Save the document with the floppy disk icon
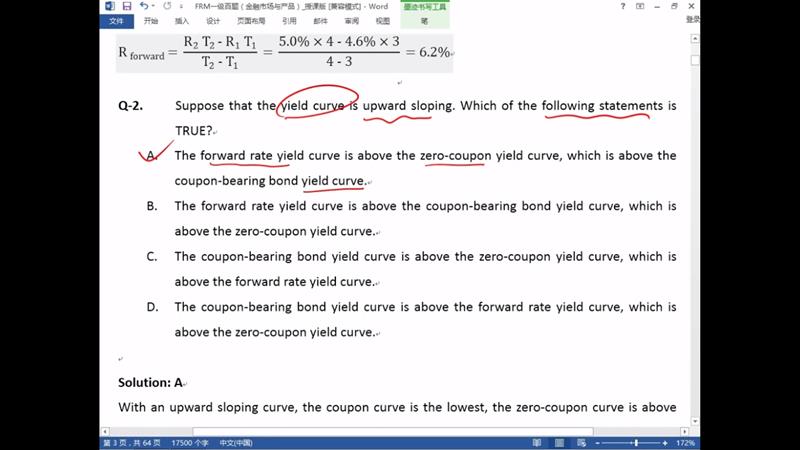The image size is (800, 450). [127, 6]
